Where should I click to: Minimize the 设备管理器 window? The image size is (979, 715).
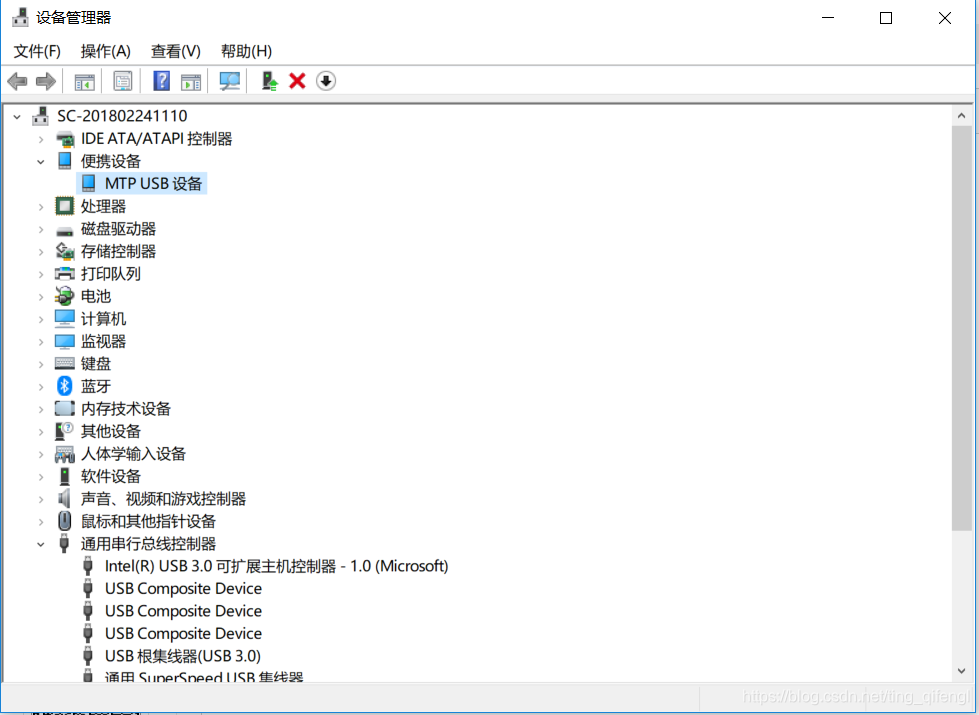point(828,17)
